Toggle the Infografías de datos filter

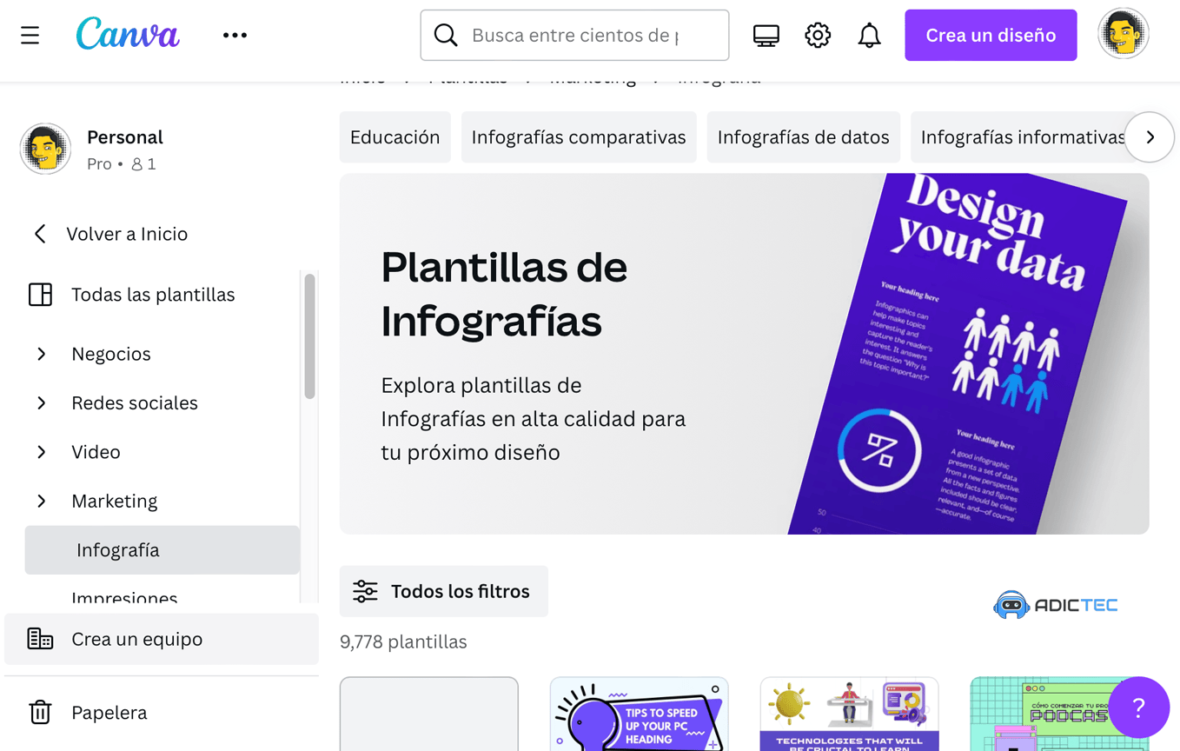pyautogui.click(x=803, y=137)
